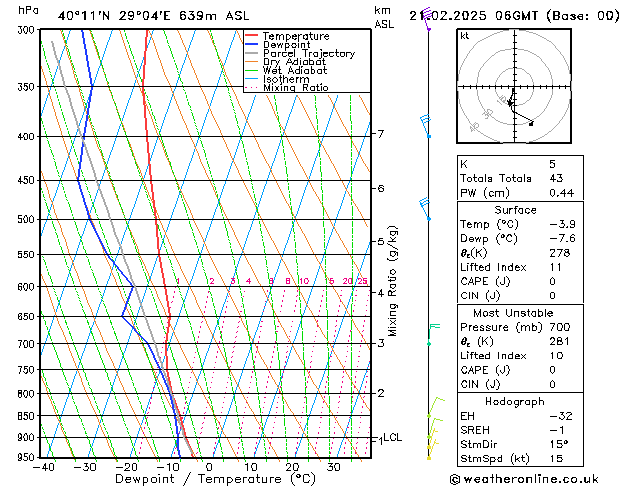The width and height of the screenshot is (629, 486).
Task: Click the 0 temperature axis label
Action: (x=209, y=467)
